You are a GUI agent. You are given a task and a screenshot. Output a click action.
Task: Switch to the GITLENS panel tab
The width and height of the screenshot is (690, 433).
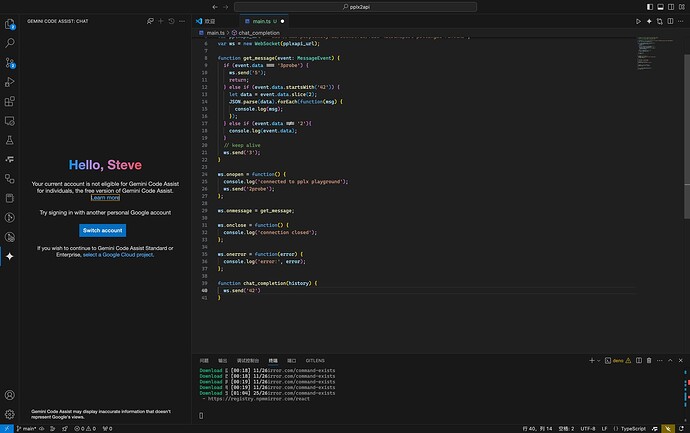tap(315, 360)
